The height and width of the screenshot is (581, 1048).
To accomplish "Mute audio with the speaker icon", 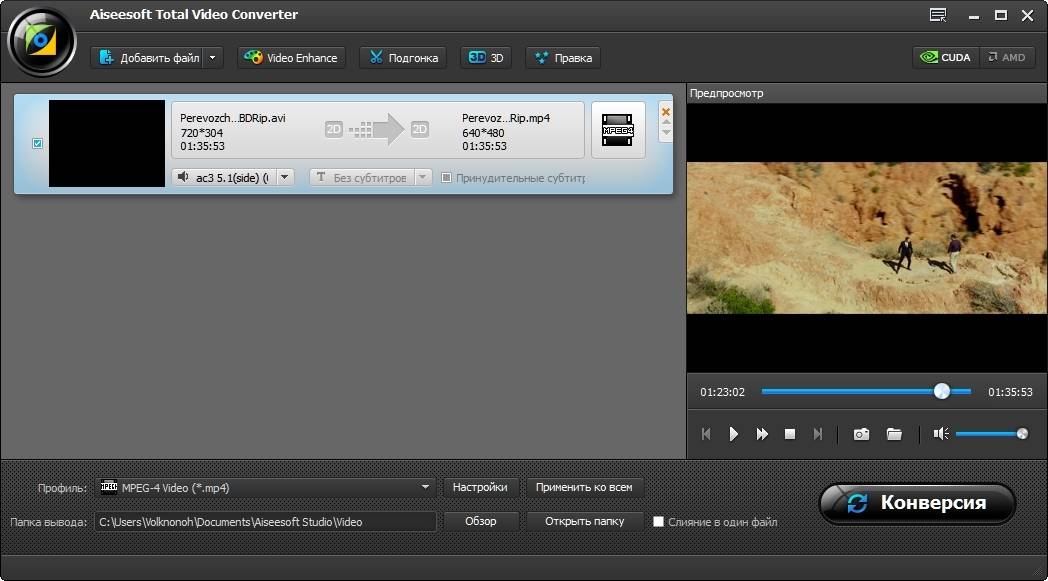I will [x=941, y=434].
